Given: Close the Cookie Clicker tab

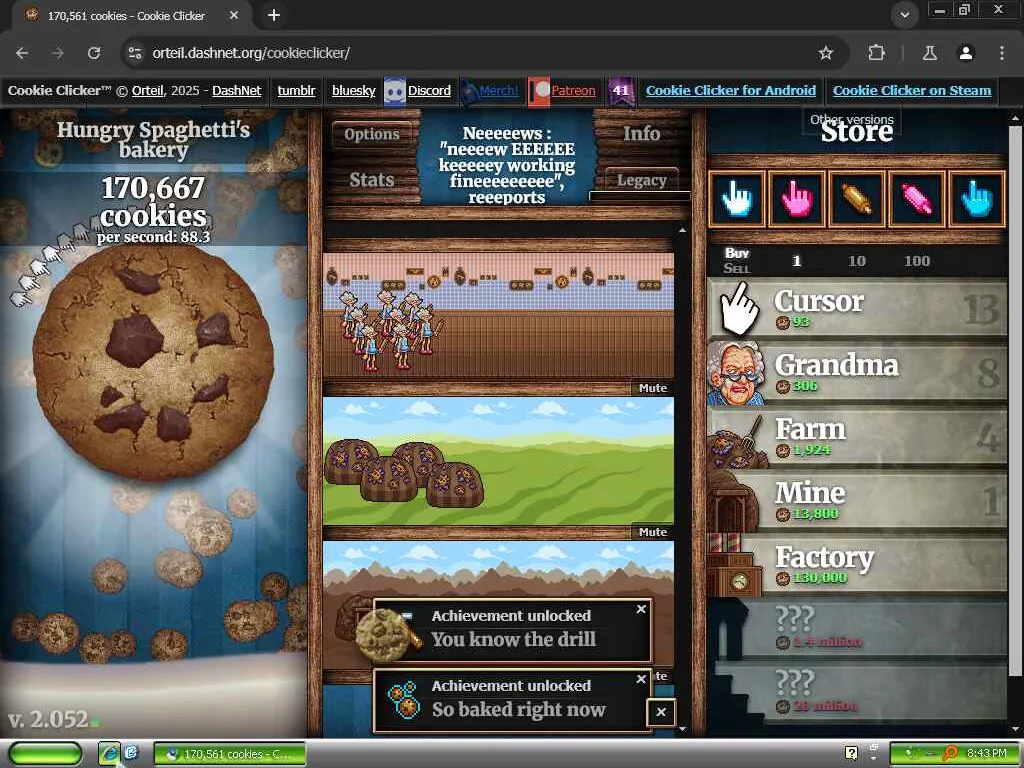Looking at the screenshot, I should point(234,15).
